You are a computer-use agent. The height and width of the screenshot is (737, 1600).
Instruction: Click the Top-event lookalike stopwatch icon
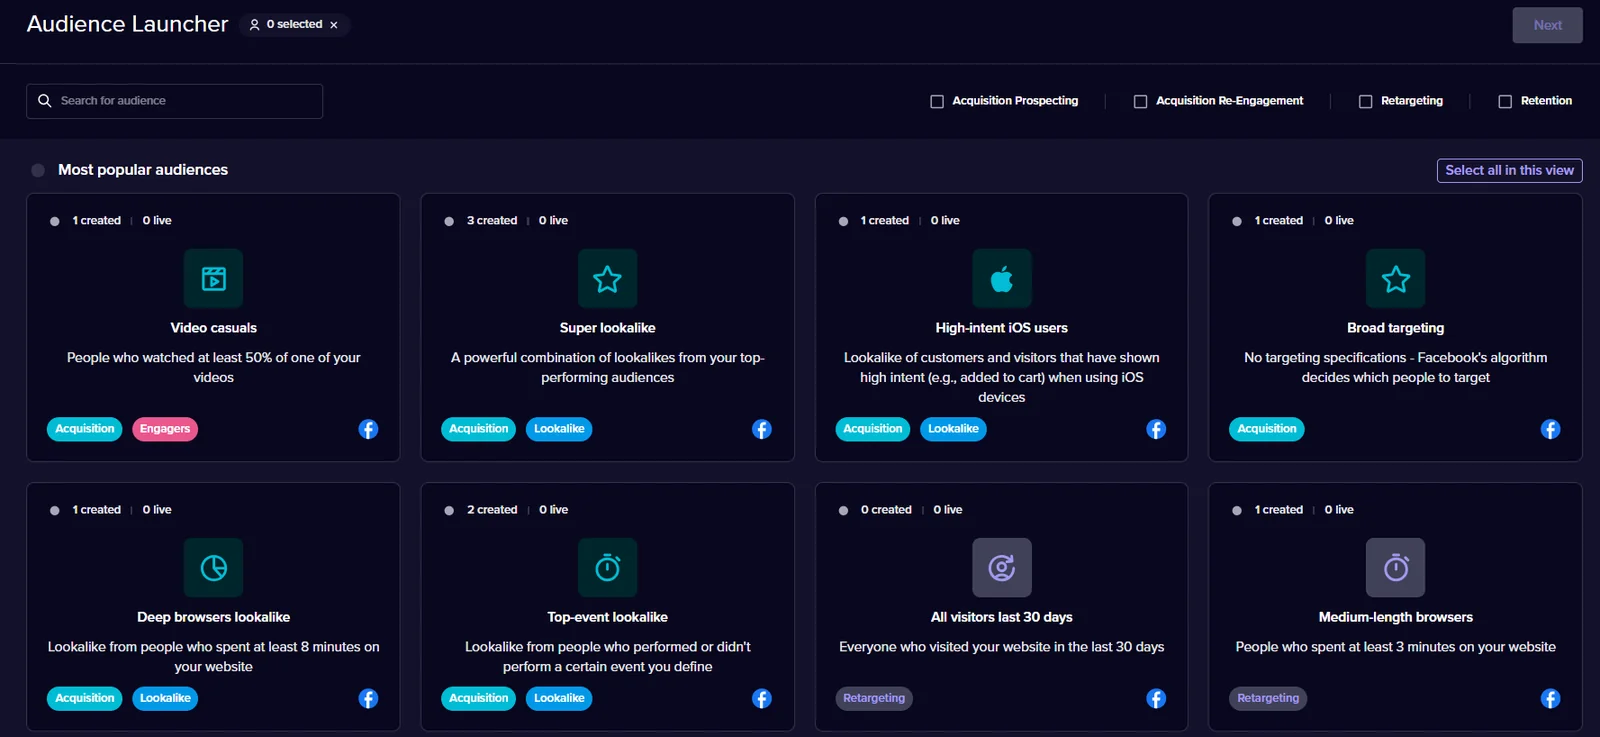click(607, 568)
